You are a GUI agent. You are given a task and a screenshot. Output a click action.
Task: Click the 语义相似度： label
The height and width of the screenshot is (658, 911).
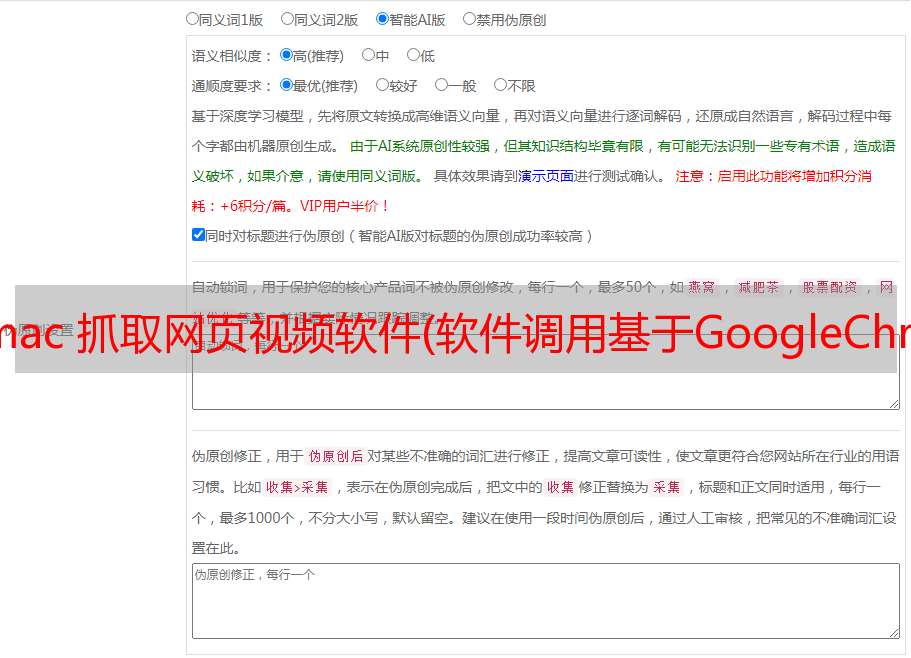(x=232, y=56)
